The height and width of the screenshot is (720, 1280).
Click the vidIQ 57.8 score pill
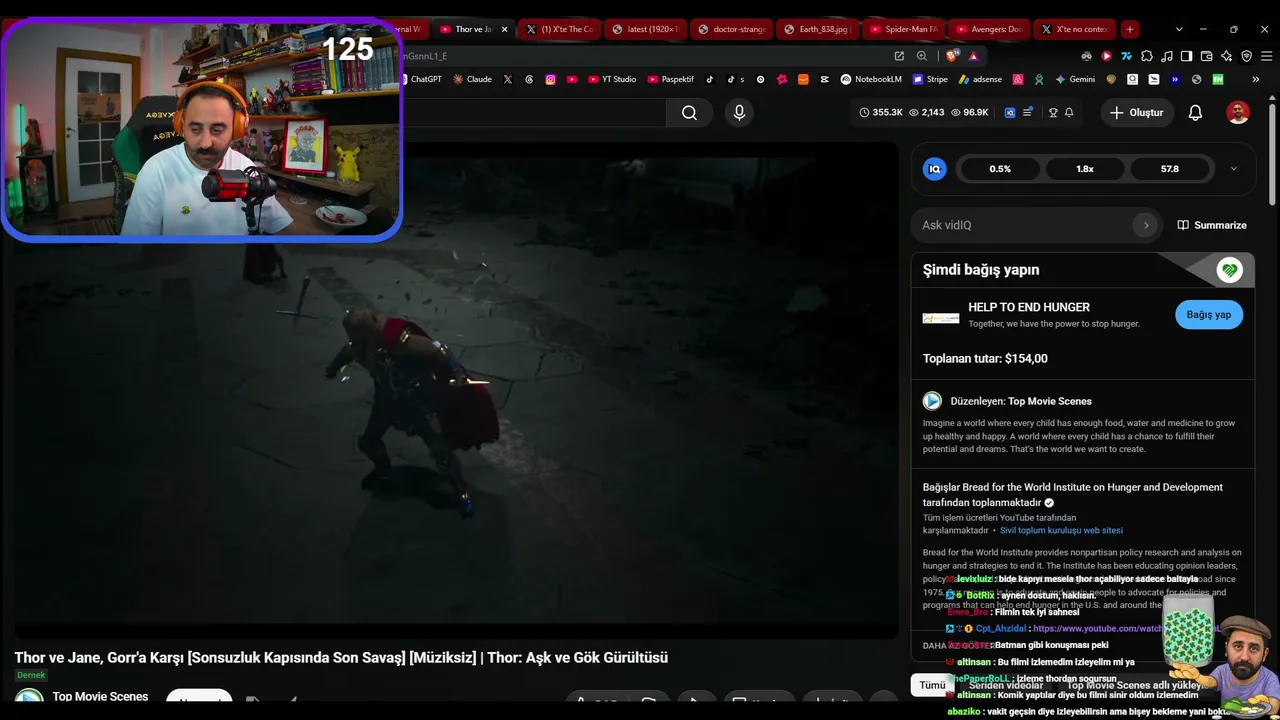tap(1170, 169)
